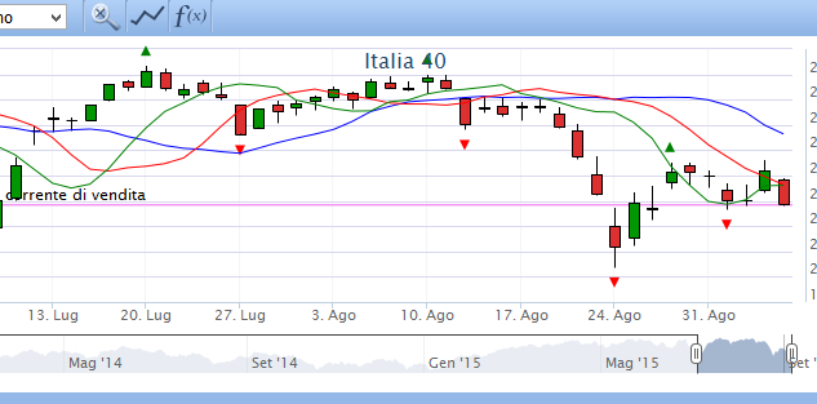The image size is (817, 404).
Task: Click Set '14 in navigator timeline
Action: pos(274,363)
